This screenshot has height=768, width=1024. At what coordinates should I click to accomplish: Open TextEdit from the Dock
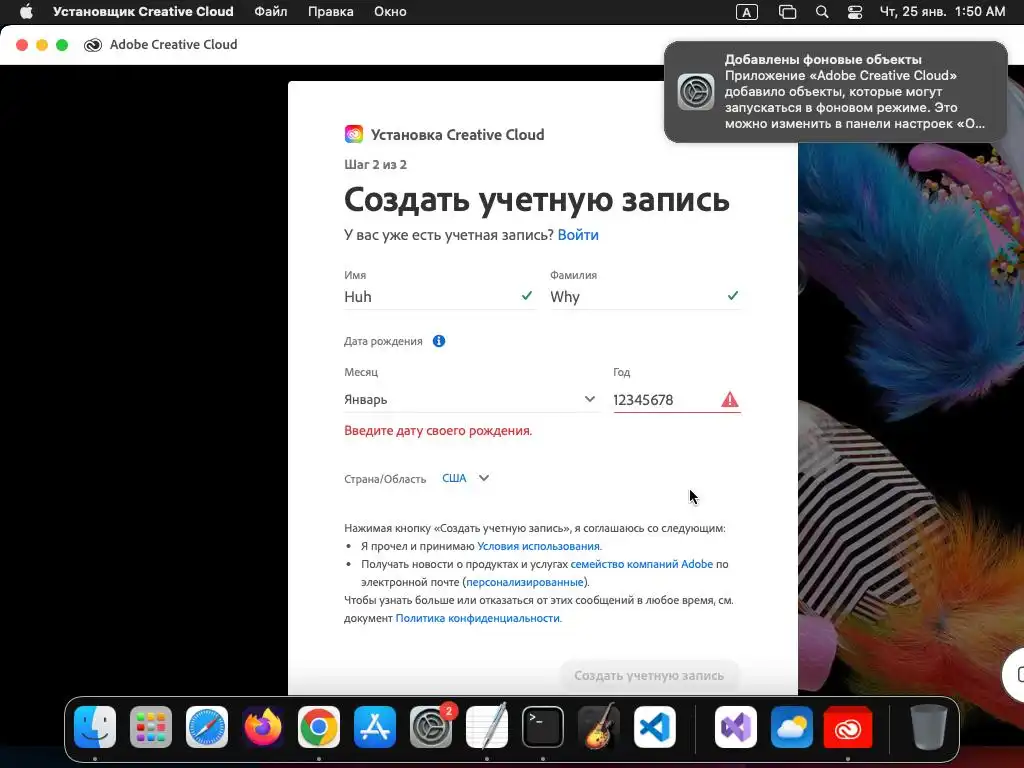[487, 727]
